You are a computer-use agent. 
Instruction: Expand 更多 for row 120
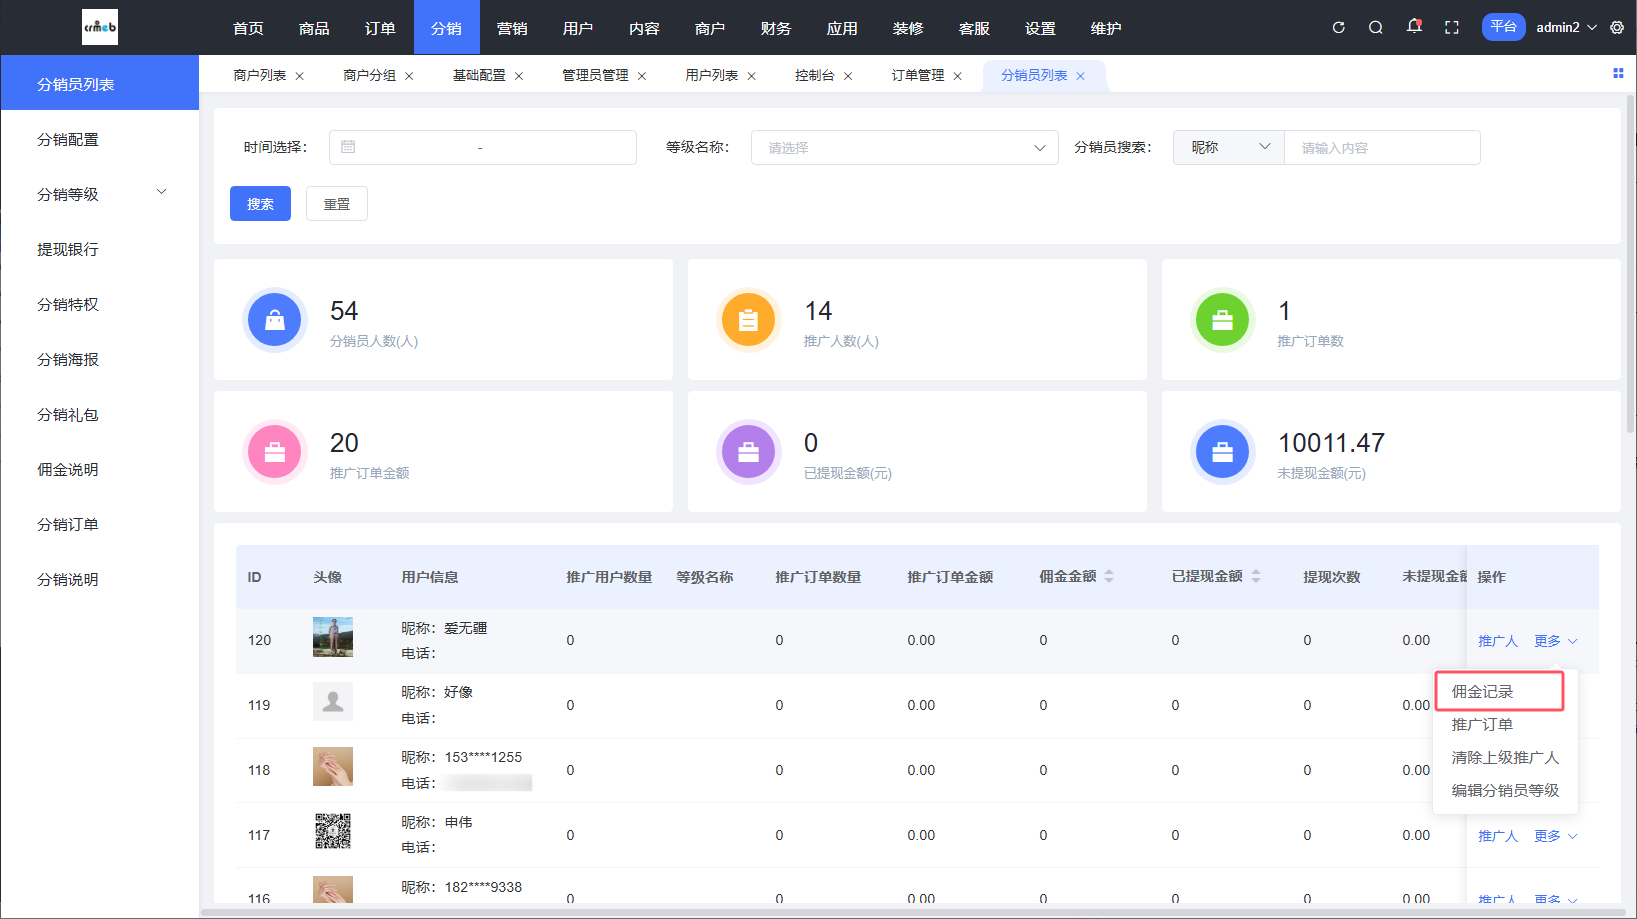tap(1555, 641)
